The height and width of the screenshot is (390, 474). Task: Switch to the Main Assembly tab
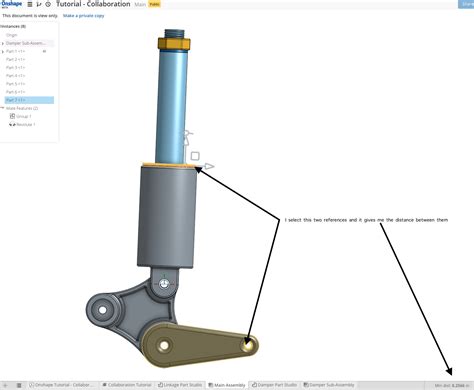click(227, 385)
